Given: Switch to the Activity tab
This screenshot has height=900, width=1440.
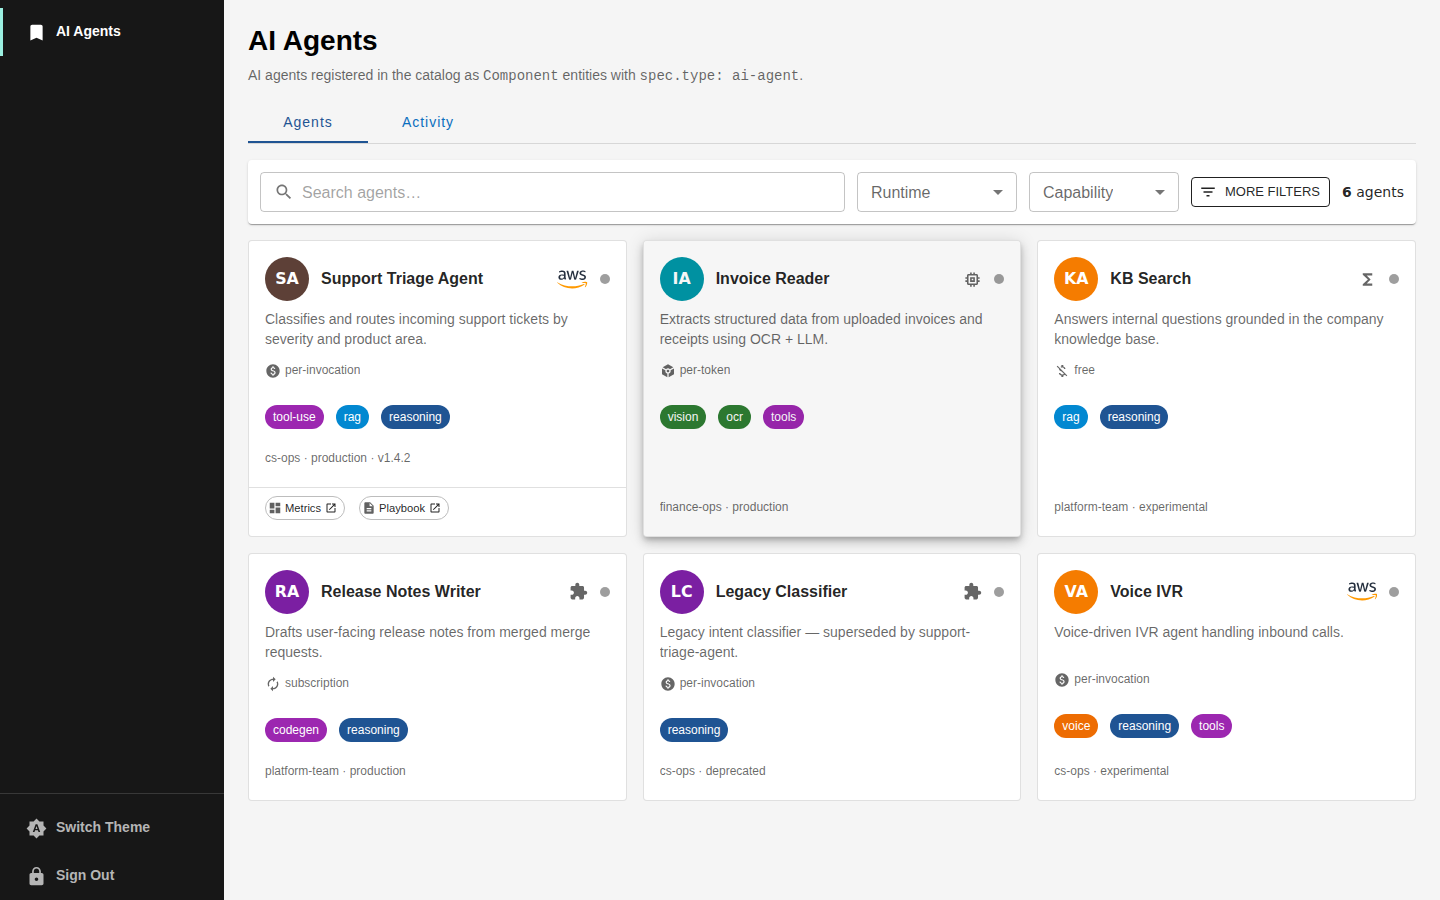Looking at the screenshot, I should click(x=428, y=122).
